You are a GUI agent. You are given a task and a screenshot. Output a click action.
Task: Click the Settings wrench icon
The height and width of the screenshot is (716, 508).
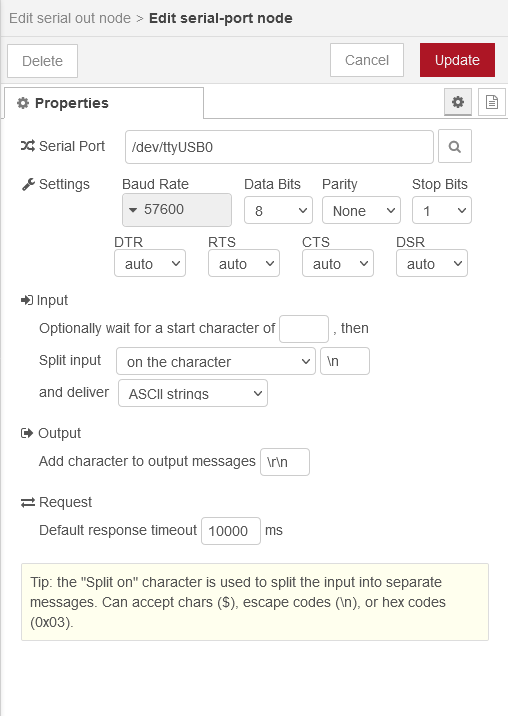tap(28, 184)
